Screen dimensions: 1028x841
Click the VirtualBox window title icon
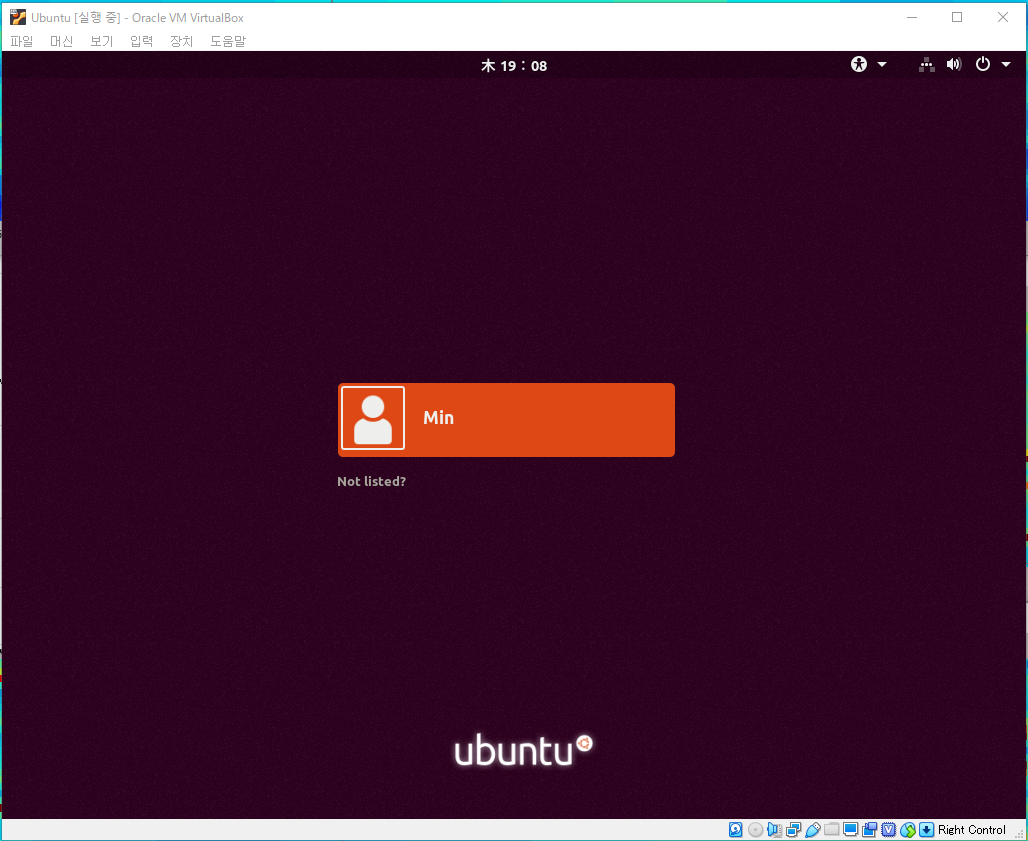(x=18, y=18)
